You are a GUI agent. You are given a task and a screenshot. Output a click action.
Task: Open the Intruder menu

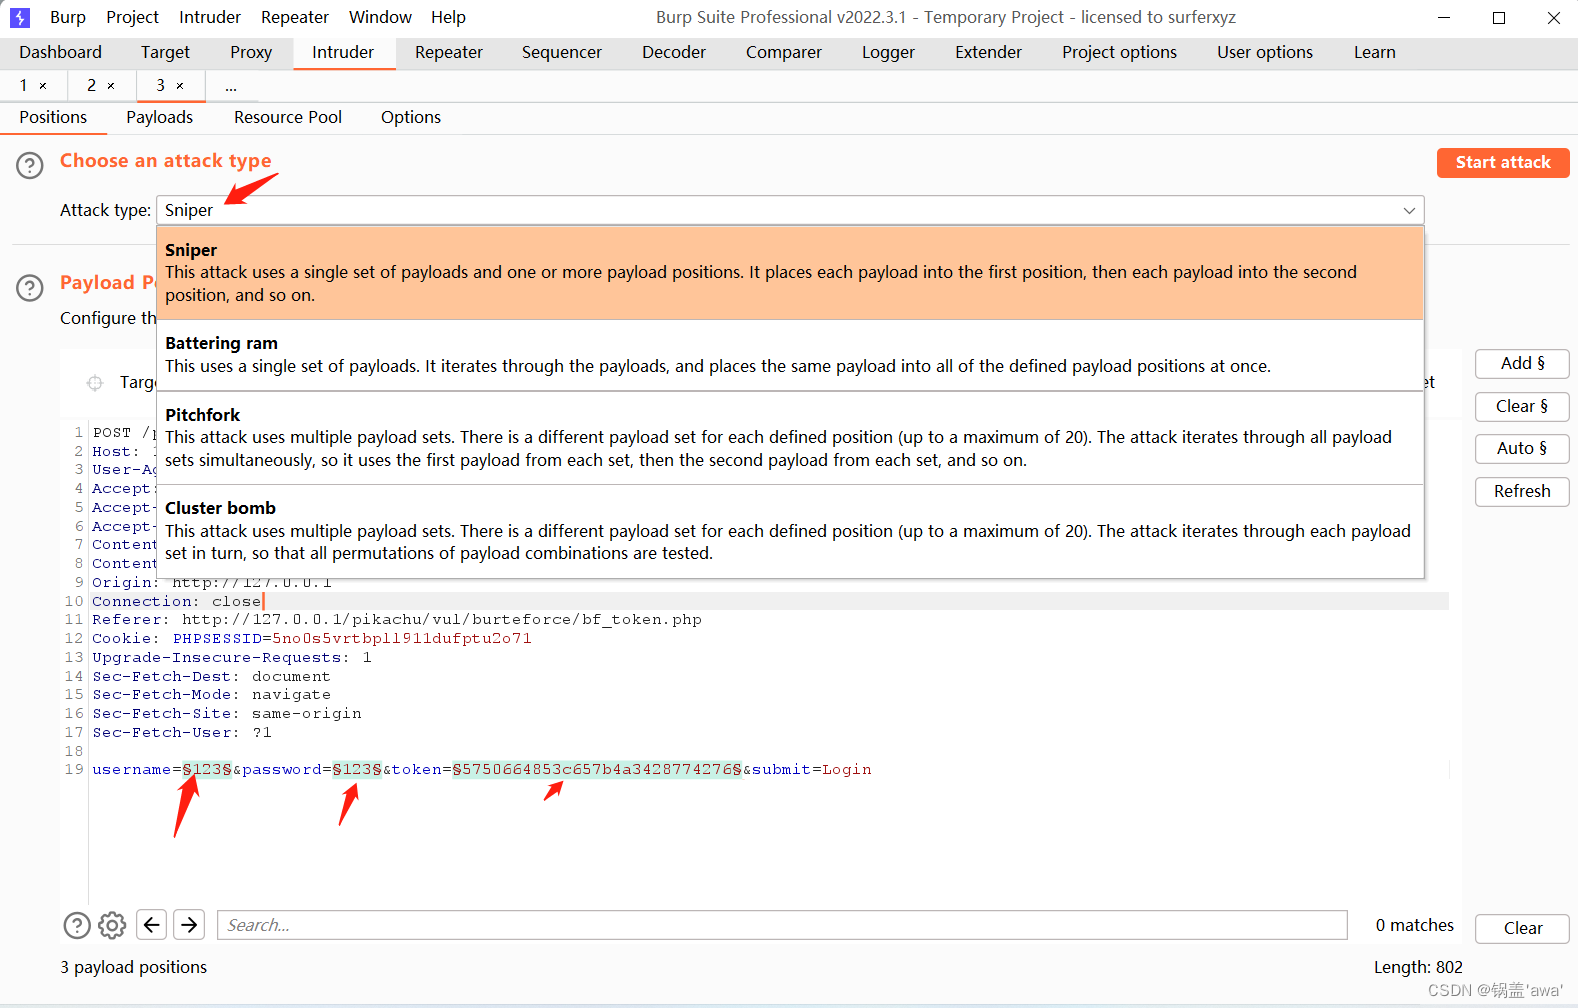point(210,17)
